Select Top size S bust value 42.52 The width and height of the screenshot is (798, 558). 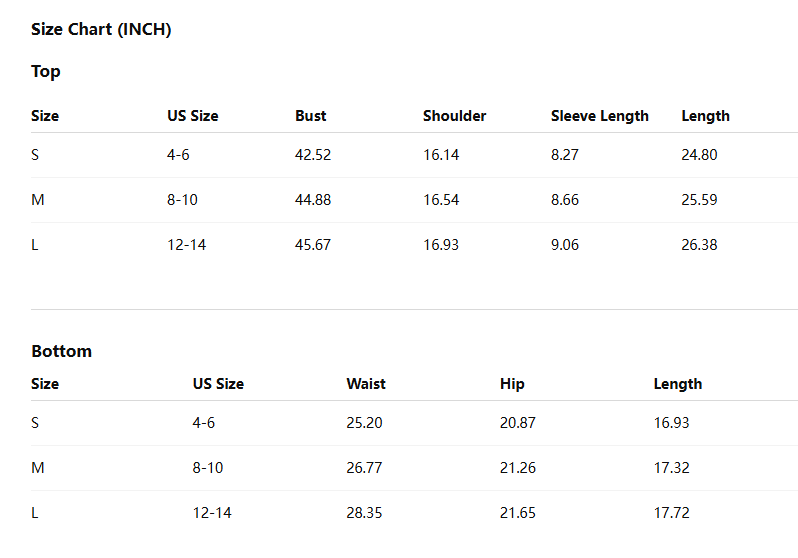[313, 155]
